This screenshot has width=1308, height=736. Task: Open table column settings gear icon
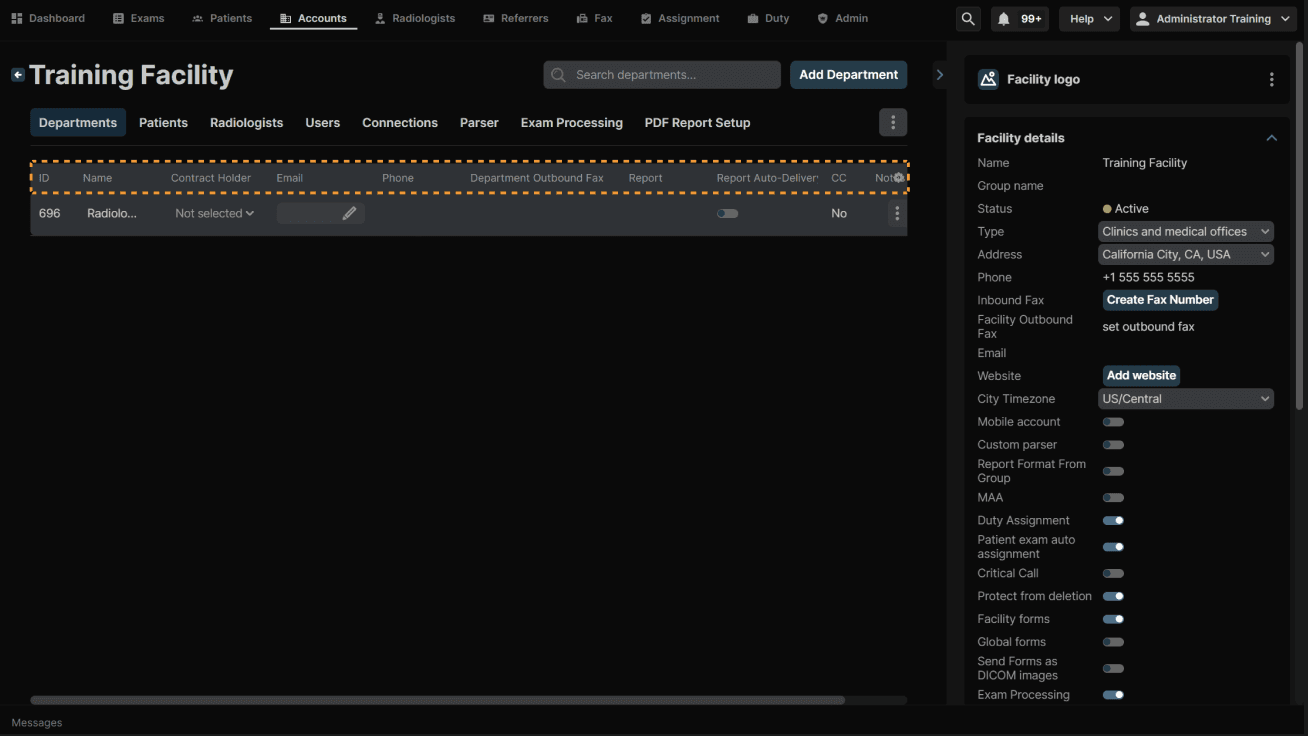898,177
